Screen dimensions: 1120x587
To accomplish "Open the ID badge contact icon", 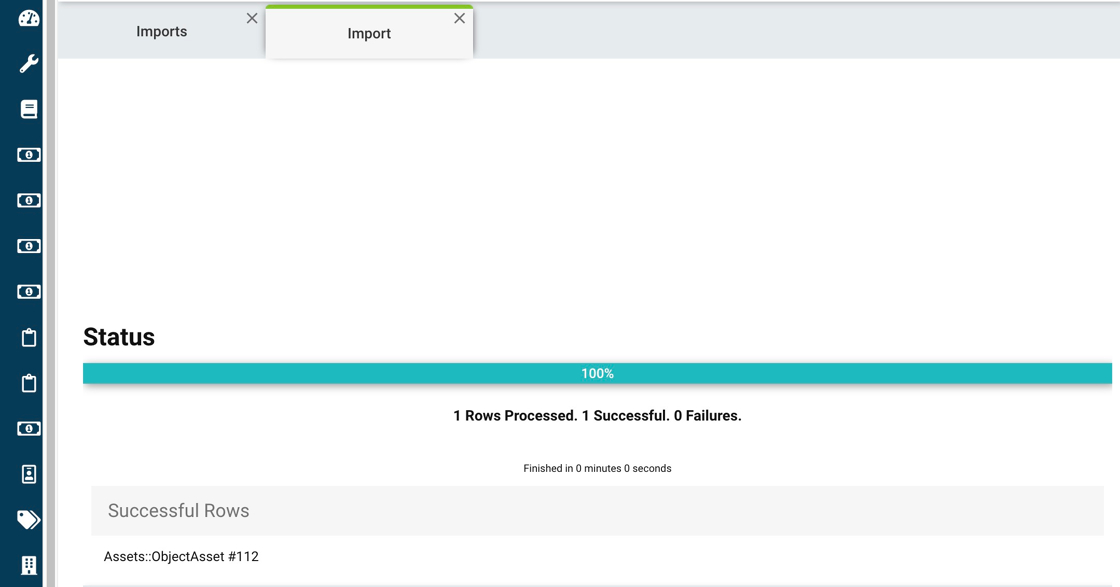I will click(x=28, y=474).
